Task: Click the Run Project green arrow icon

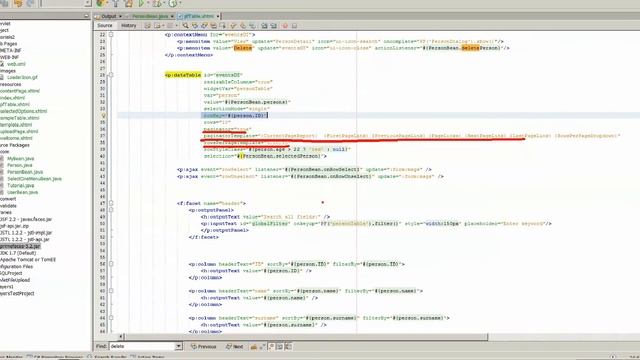Action: [x=141, y=3]
